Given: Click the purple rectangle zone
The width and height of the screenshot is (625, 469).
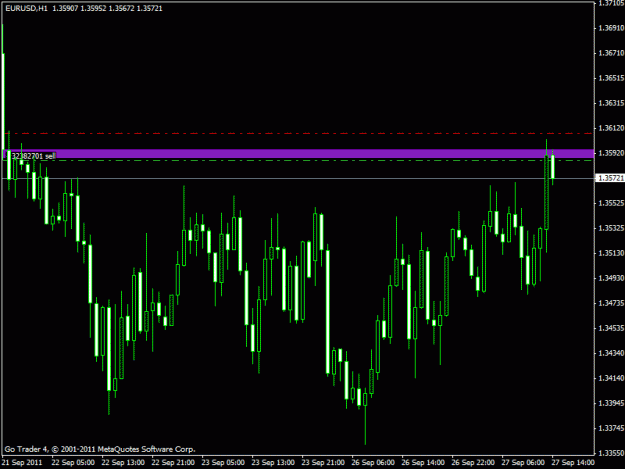Looking at the screenshot, I should (x=299, y=153).
